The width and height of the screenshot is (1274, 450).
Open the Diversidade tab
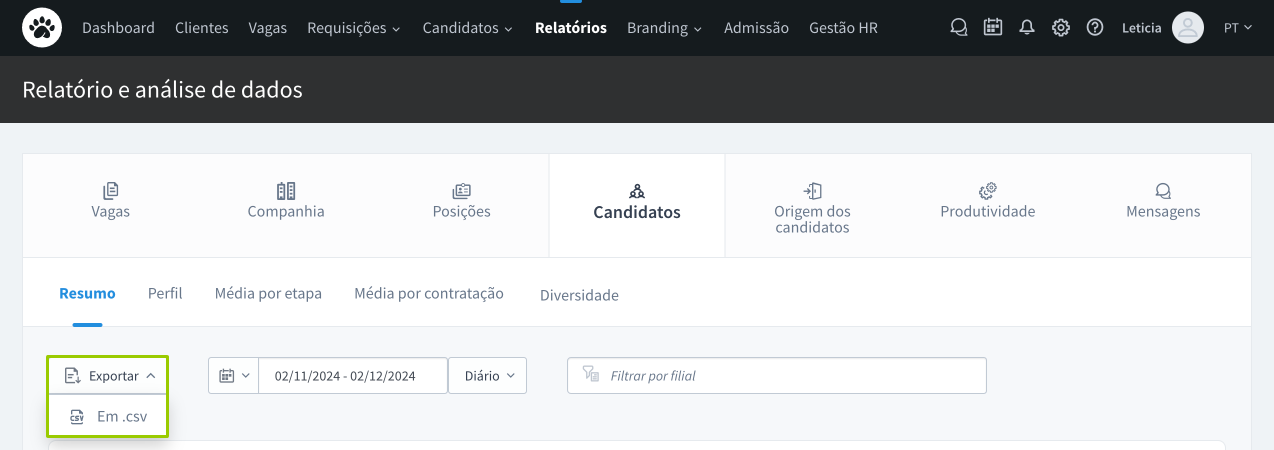click(x=579, y=295)
